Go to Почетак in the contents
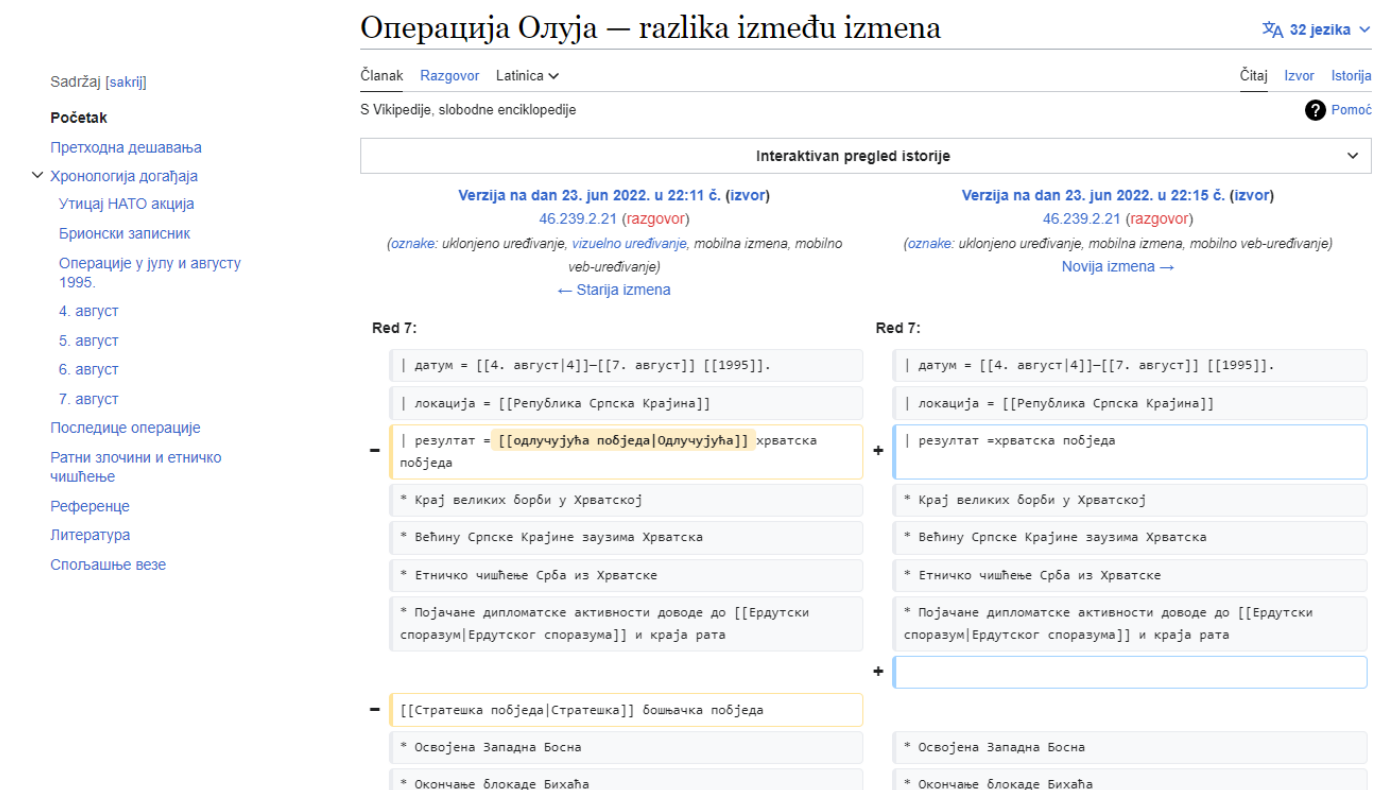1395x790 pixels. point(79,118)
